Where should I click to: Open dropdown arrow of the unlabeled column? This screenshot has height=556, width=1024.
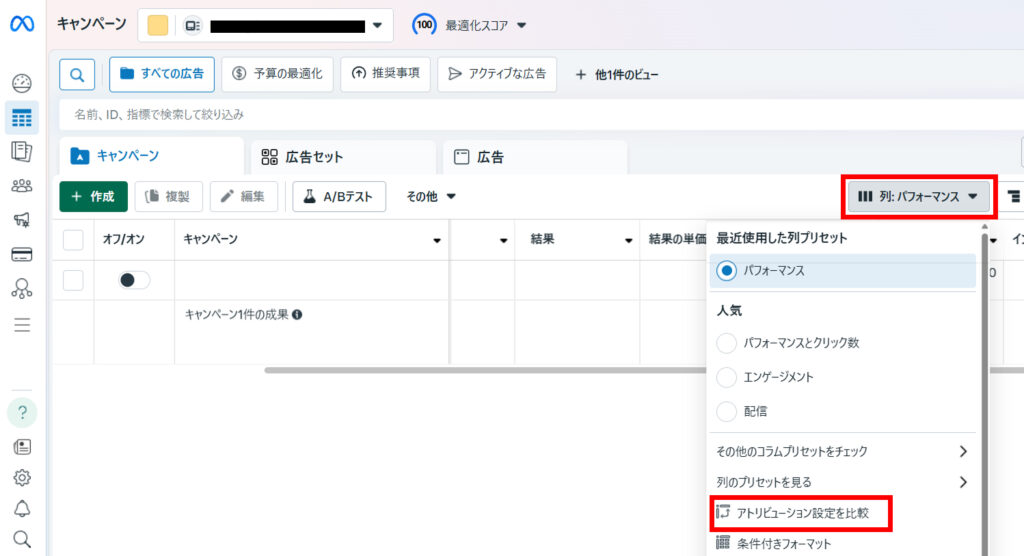tap(504, 240)
